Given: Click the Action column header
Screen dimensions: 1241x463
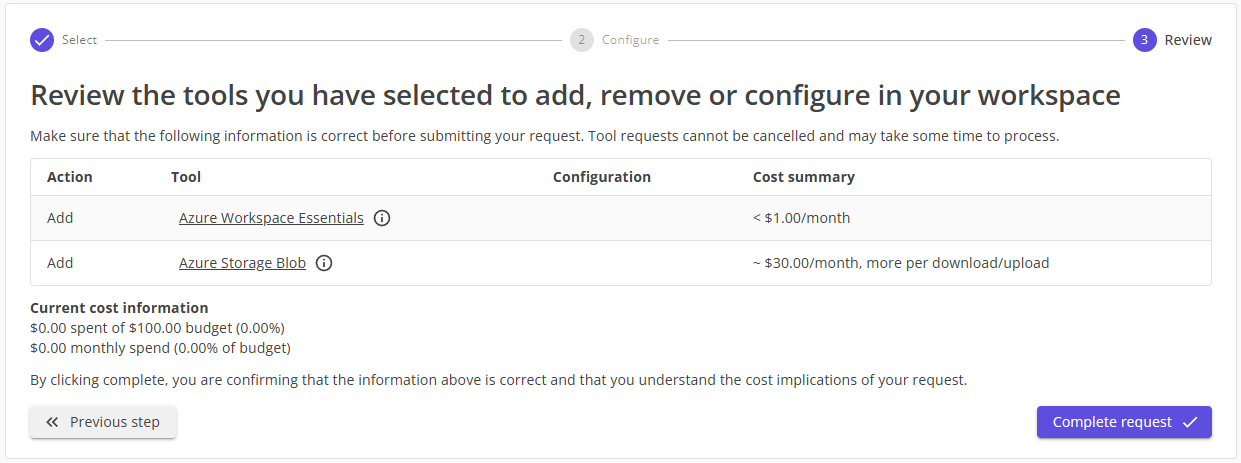Looking at the screenshot, I should tap(69, 177).
